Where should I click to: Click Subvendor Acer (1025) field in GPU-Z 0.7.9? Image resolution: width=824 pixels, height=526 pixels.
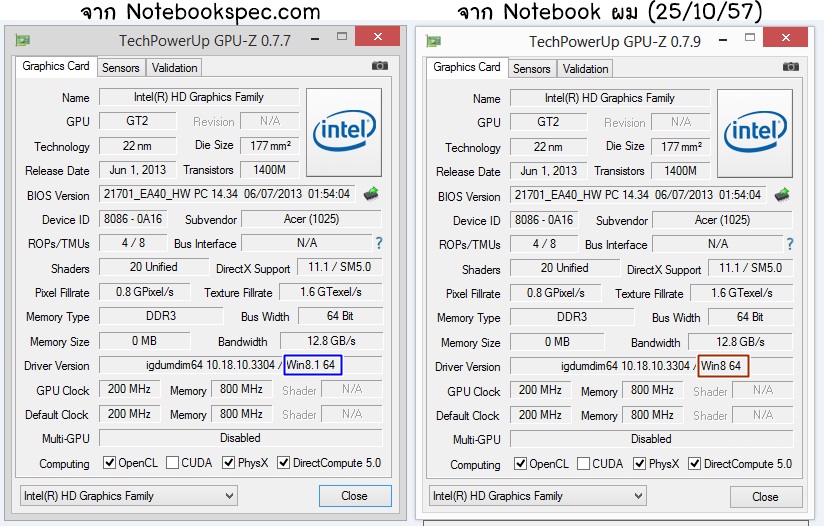722,220
